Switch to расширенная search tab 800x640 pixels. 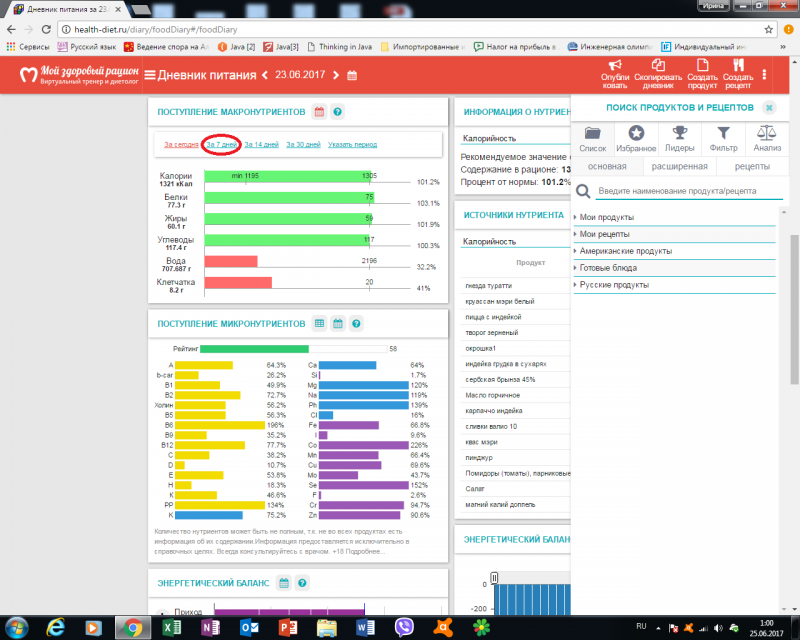point(675,166)
